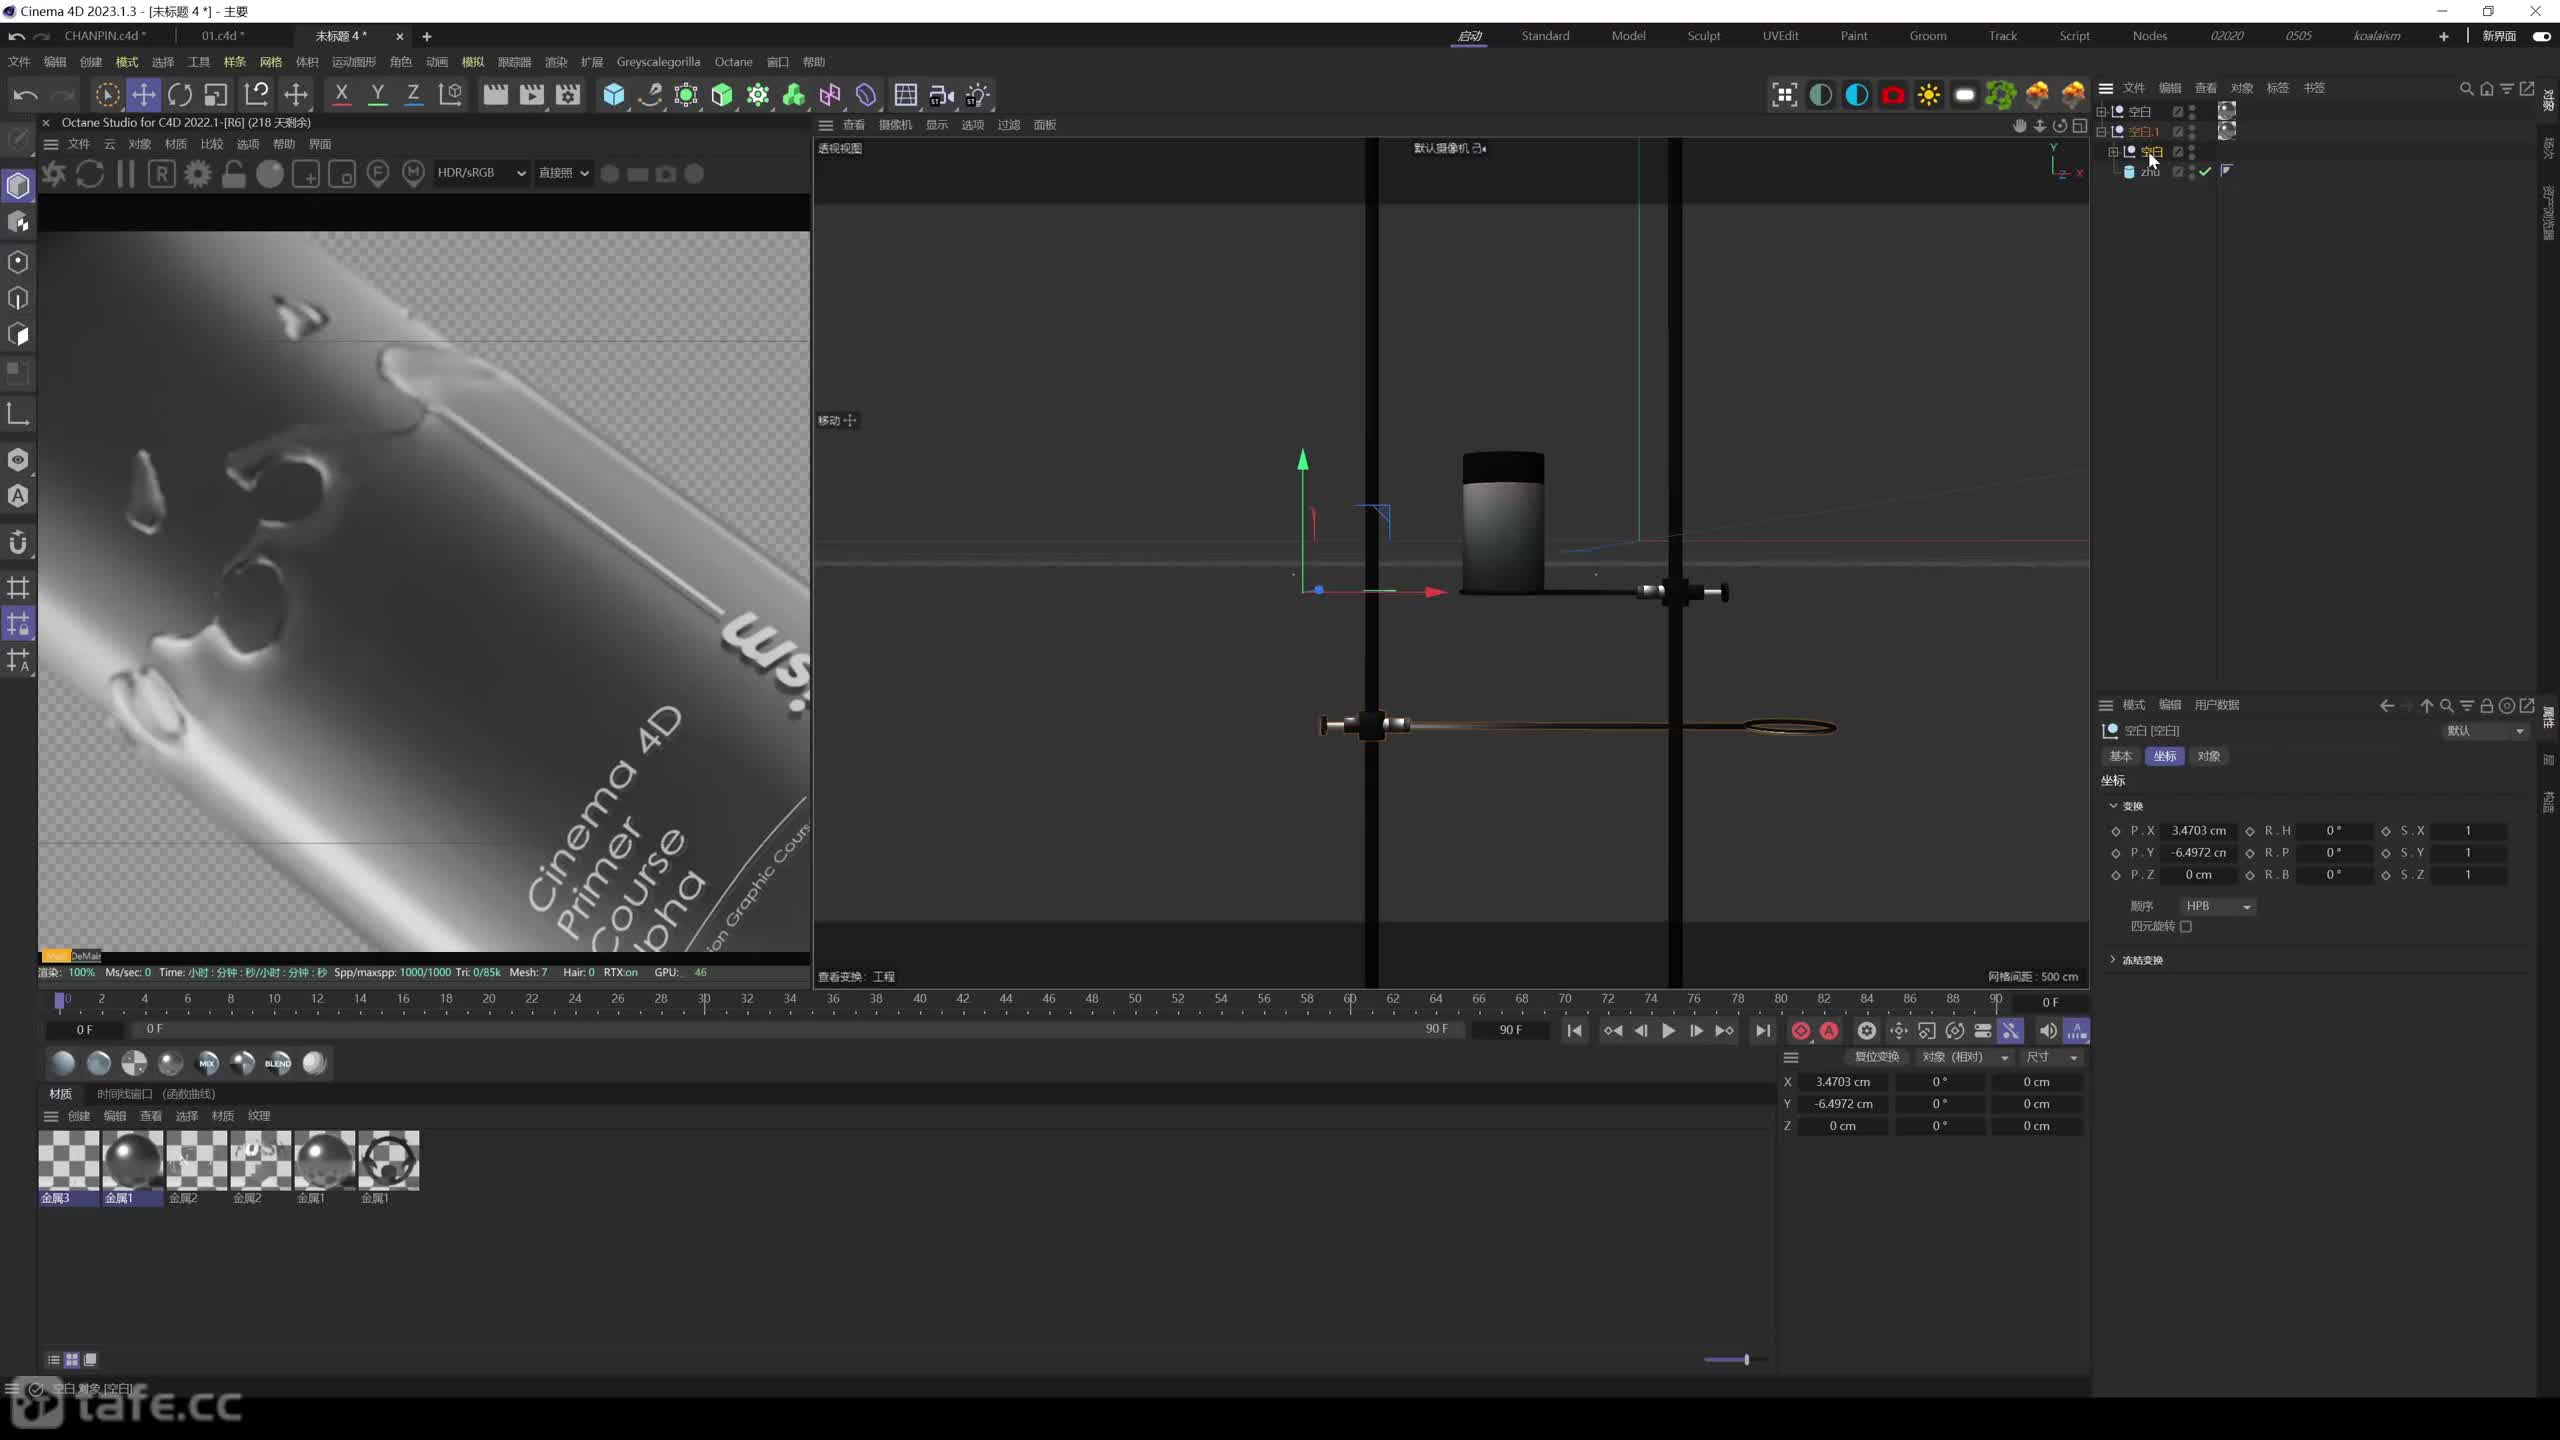This screenshot has width=2560, height=1440.
Task: Switch to the CHANPIN.c4d document tab
Action: (105, 36)
